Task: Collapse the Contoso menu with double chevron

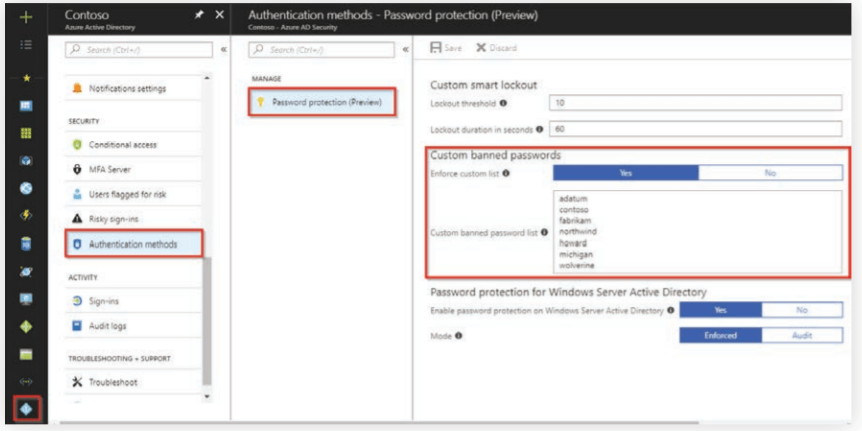Action: click(224, 49)
